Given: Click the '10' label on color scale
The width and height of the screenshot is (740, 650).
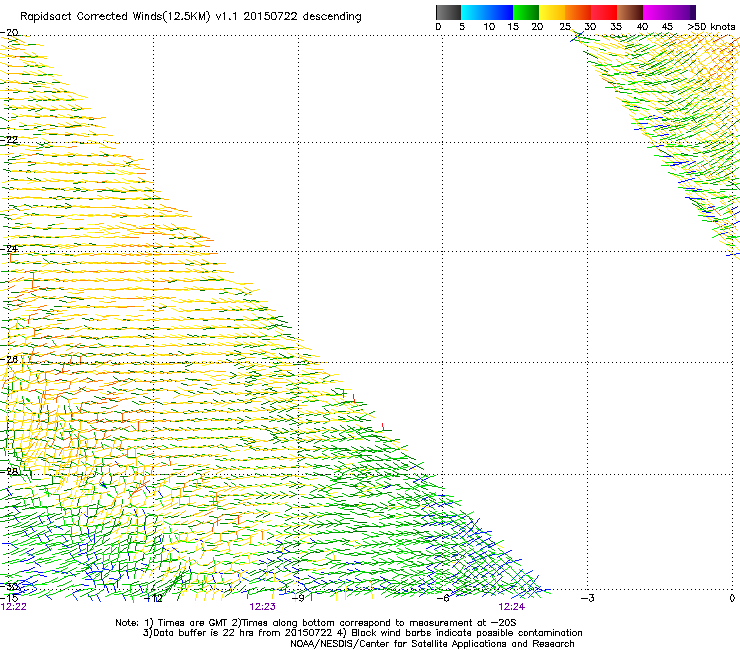Looking at the screenshot, I should [489, 26].
